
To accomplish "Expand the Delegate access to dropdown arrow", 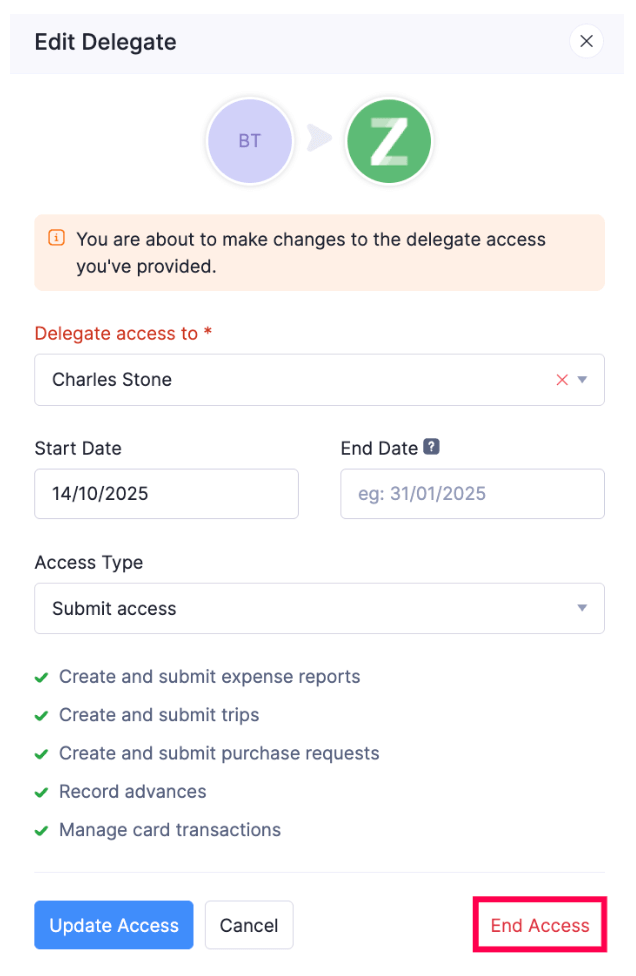I will click(583, 380).
